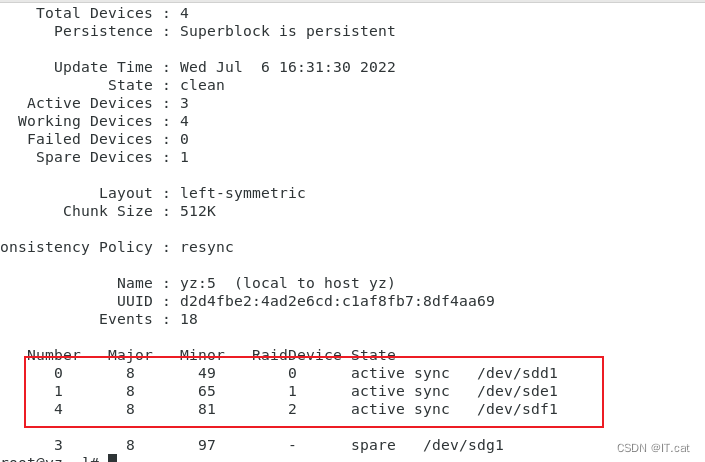Click the yz:5 array name
Image resolution: width=705 pixels, height=462 pixels.
[x=198, y=283]
